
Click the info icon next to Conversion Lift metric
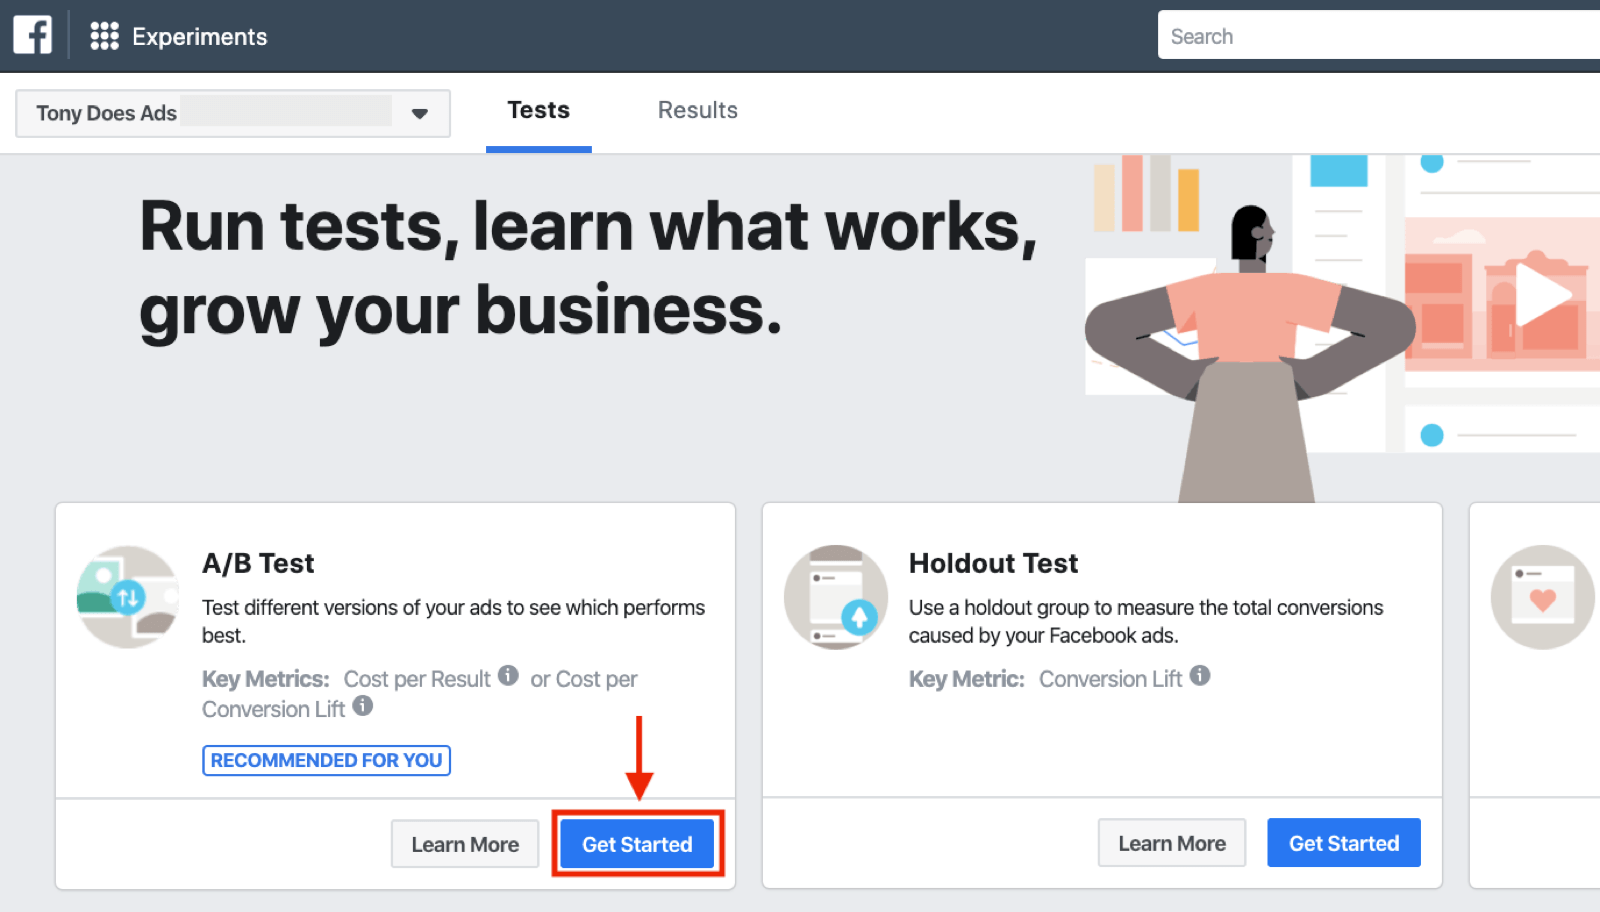coord(1201,676)
